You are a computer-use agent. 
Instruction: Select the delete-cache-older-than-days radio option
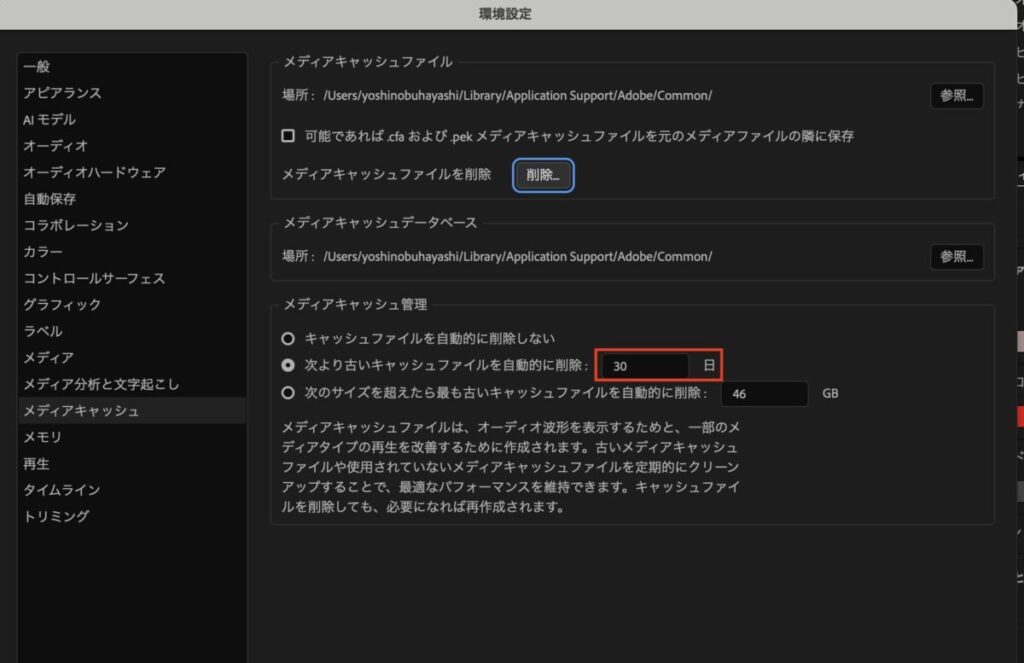pyautogui.click(x=289, y=366)
